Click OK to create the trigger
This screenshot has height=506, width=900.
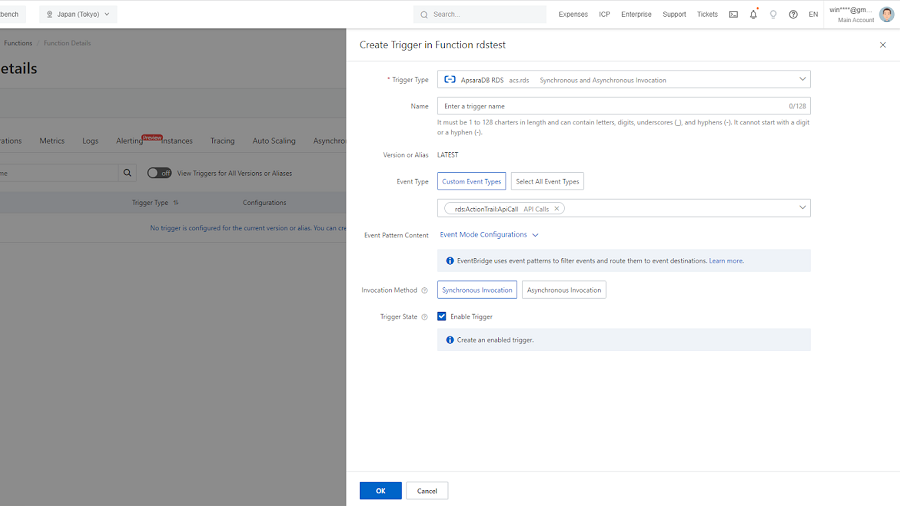380,491
